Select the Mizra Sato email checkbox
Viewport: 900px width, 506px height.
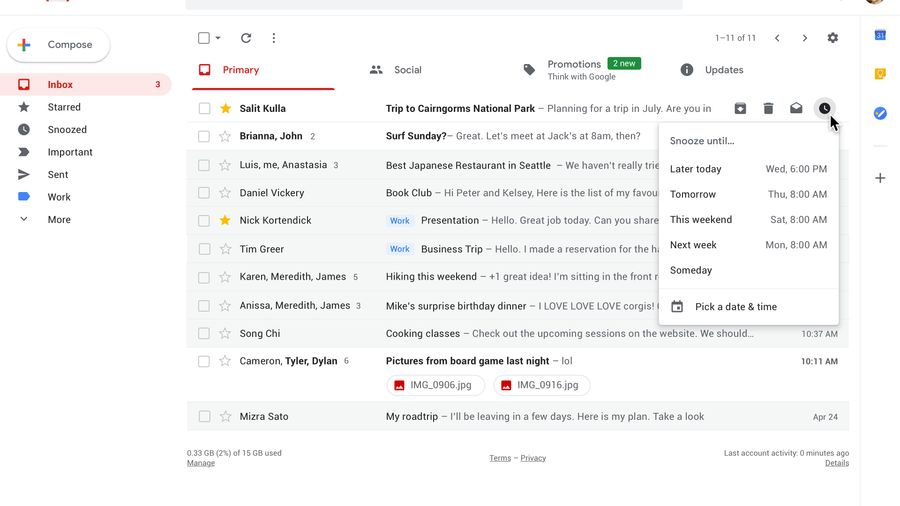pyautogui.click(x=204, y=417)
